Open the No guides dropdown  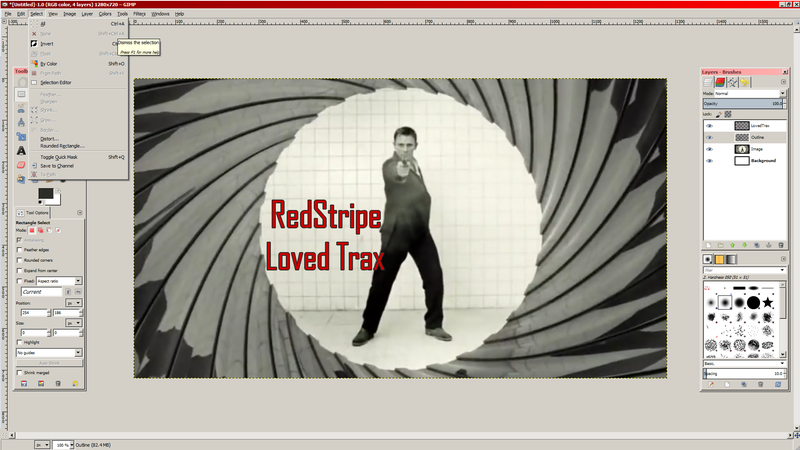(x=49, y=353)
